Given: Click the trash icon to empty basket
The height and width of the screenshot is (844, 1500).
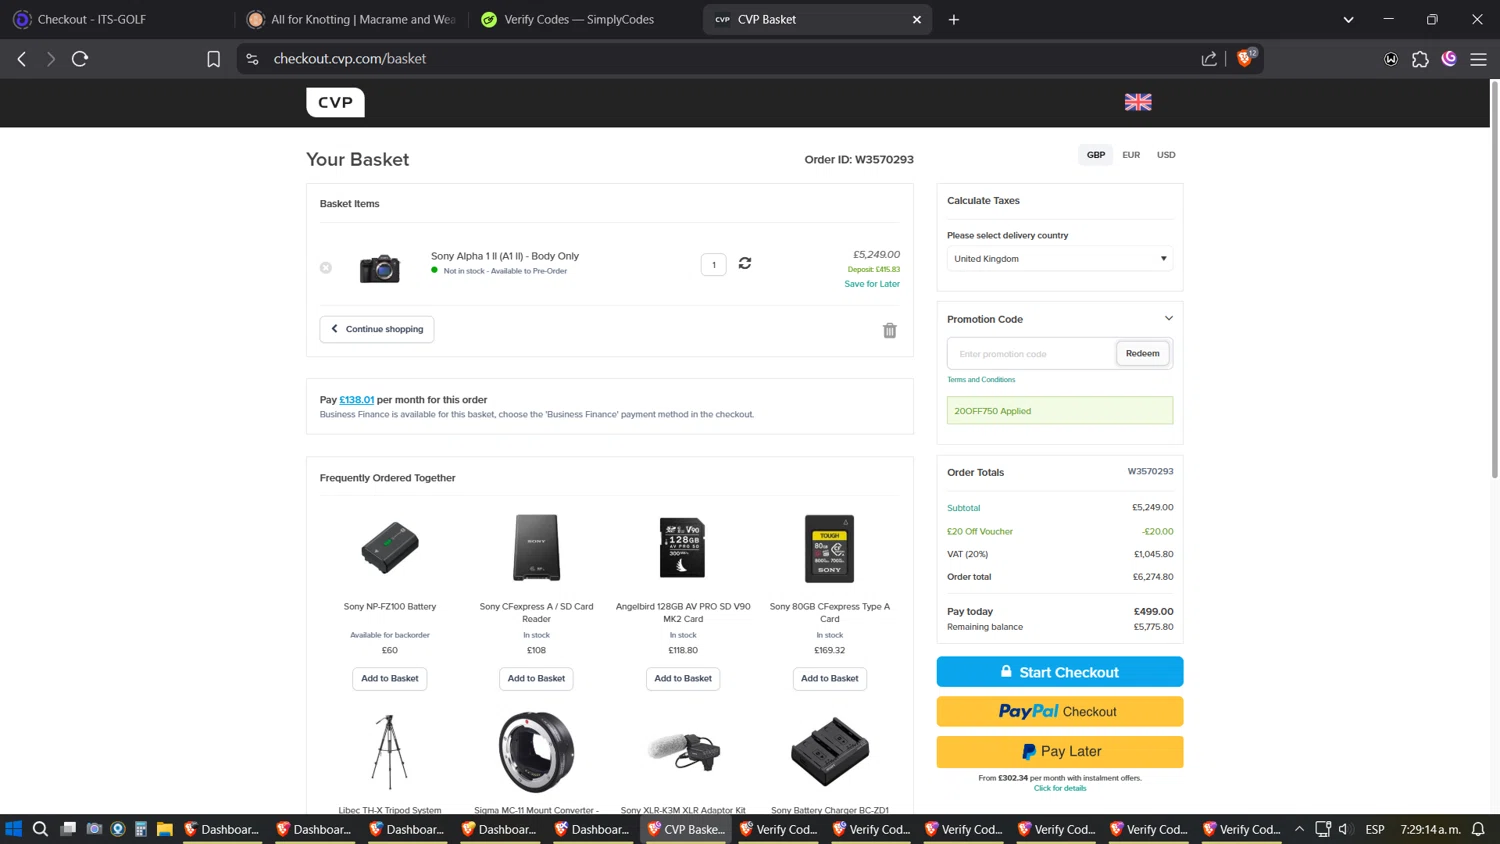Looking at the screenshot, I should click(x=890, y=330).
